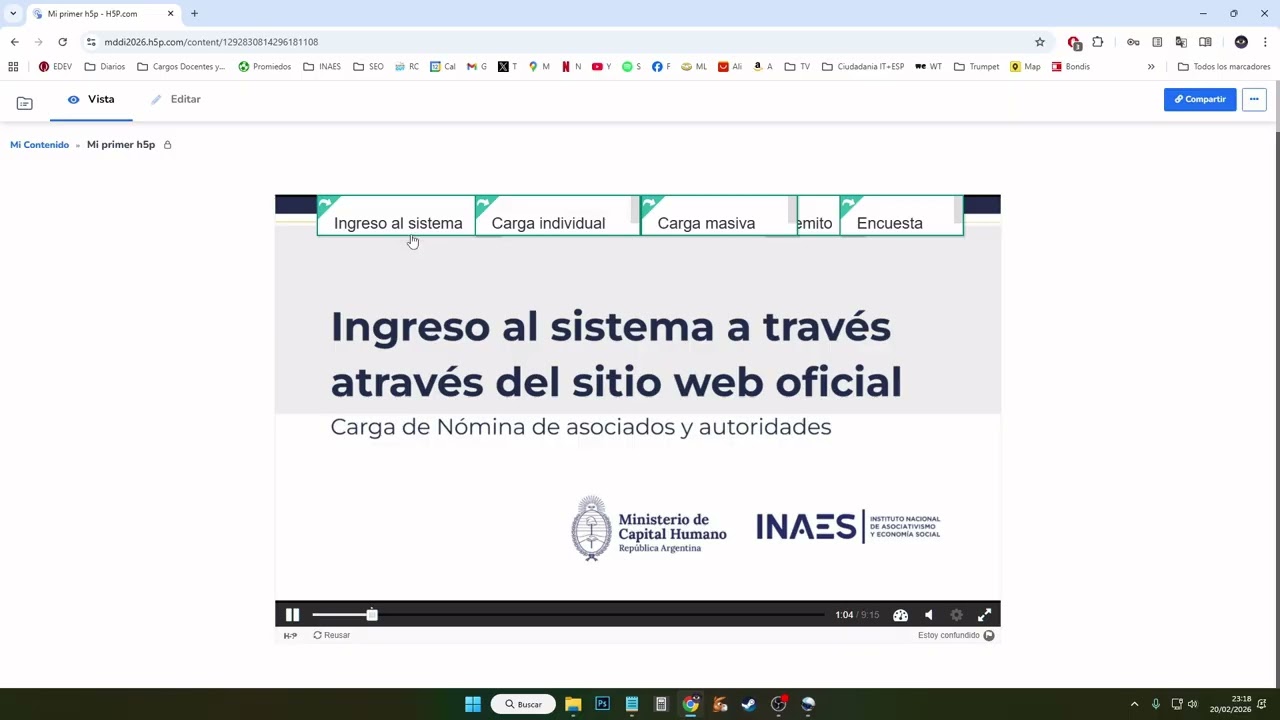Jump to Carga individual section
The width and height of the screenshot is (1280, 720).
(558, 216)
